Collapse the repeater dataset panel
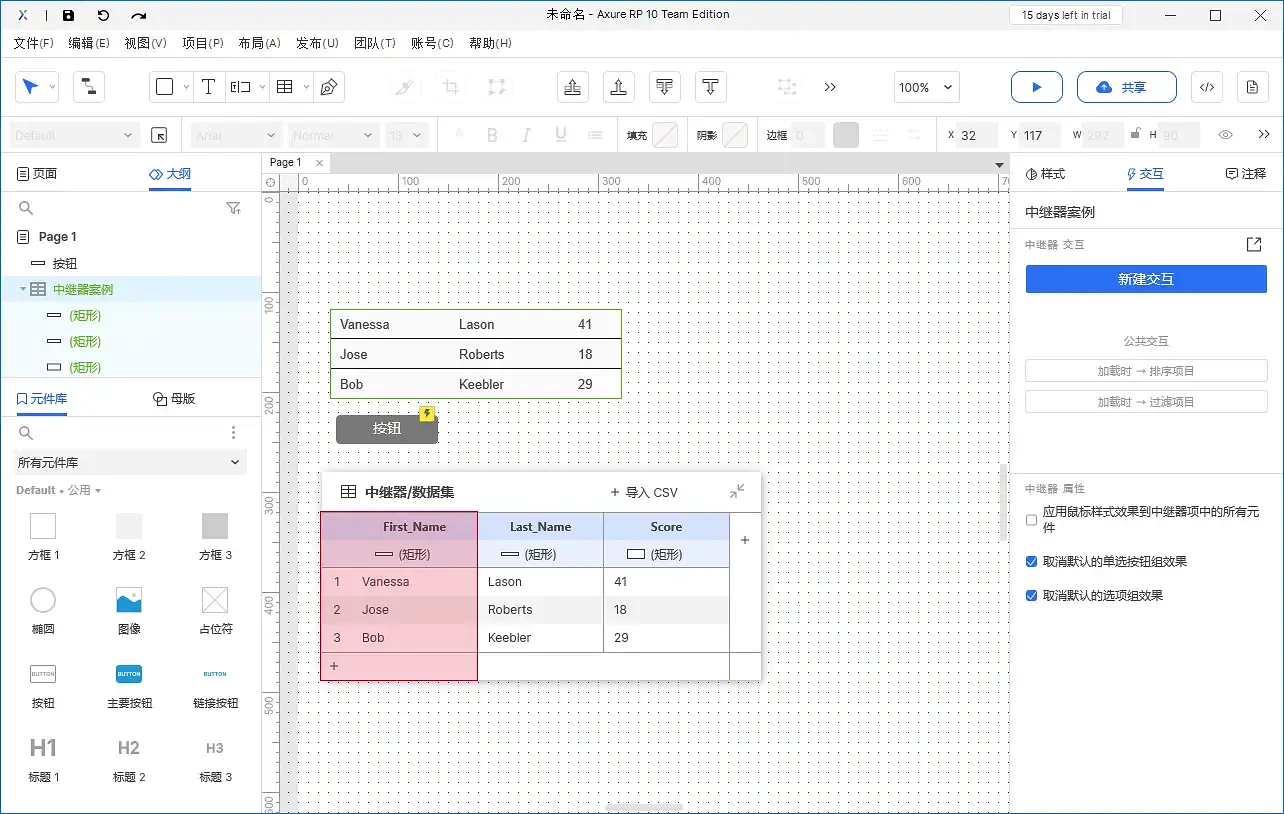The height and width of the screenshot is (814, 1284). tap(737, 491)
